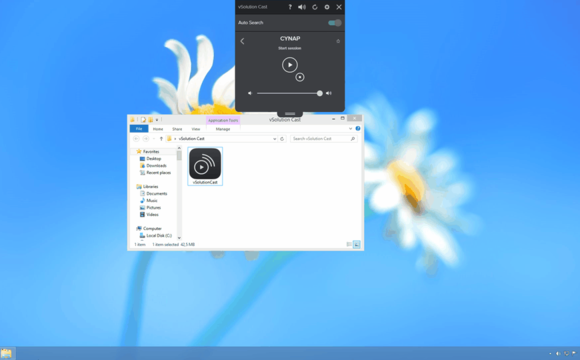Open the Manage ribbon tab

(223, 129)
